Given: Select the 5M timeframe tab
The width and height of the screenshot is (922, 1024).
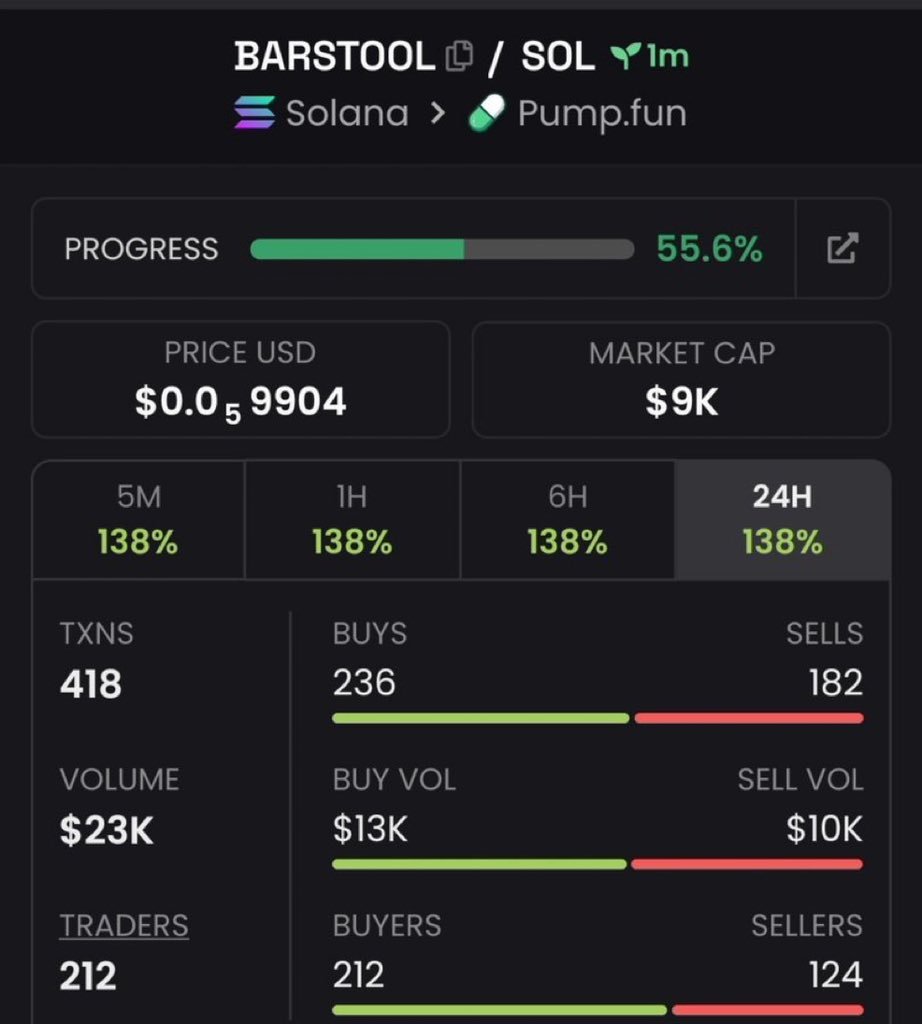Looking at the screenshot, I should point(138,520).
